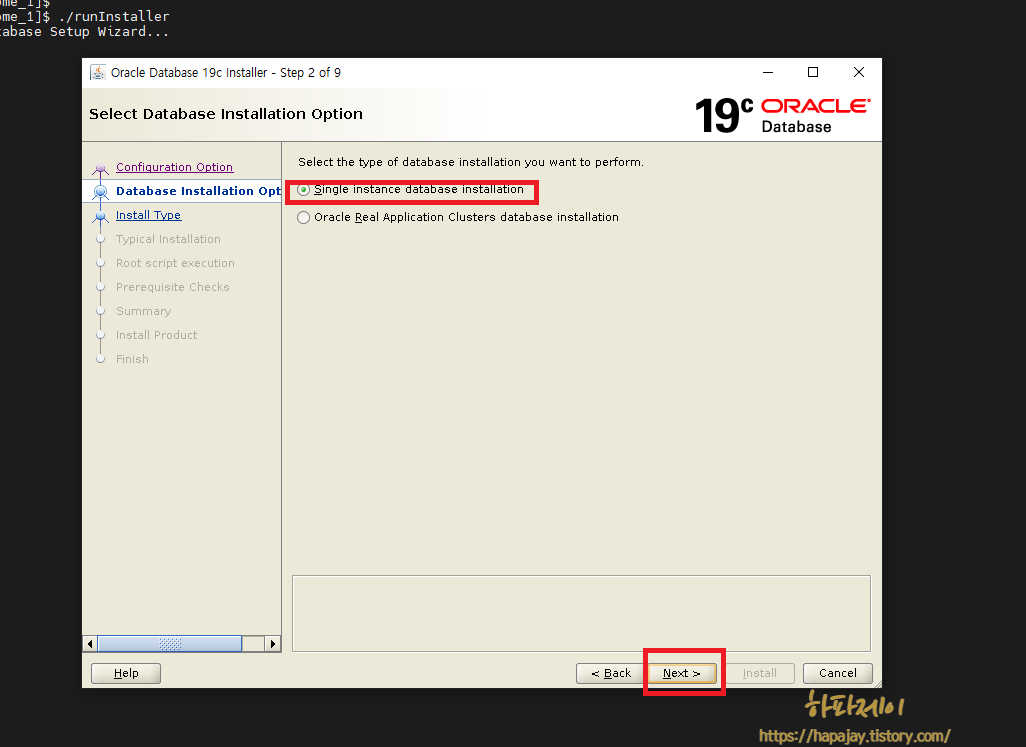Click the right arrow of sidebar scrollbar
The height and width of the screenshot is (747, 1026).
tap(273, 644)
